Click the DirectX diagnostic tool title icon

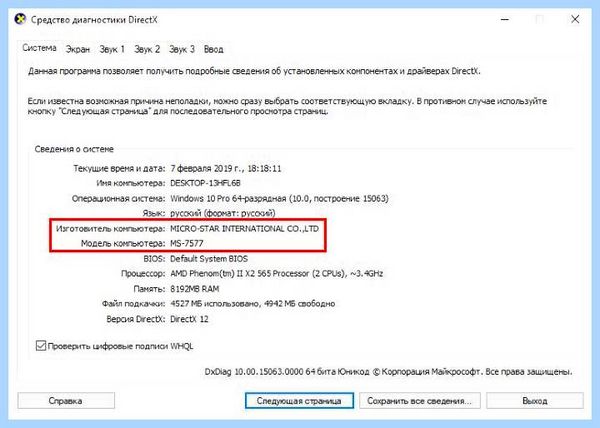pyautogui.click(x=20, y=19)
